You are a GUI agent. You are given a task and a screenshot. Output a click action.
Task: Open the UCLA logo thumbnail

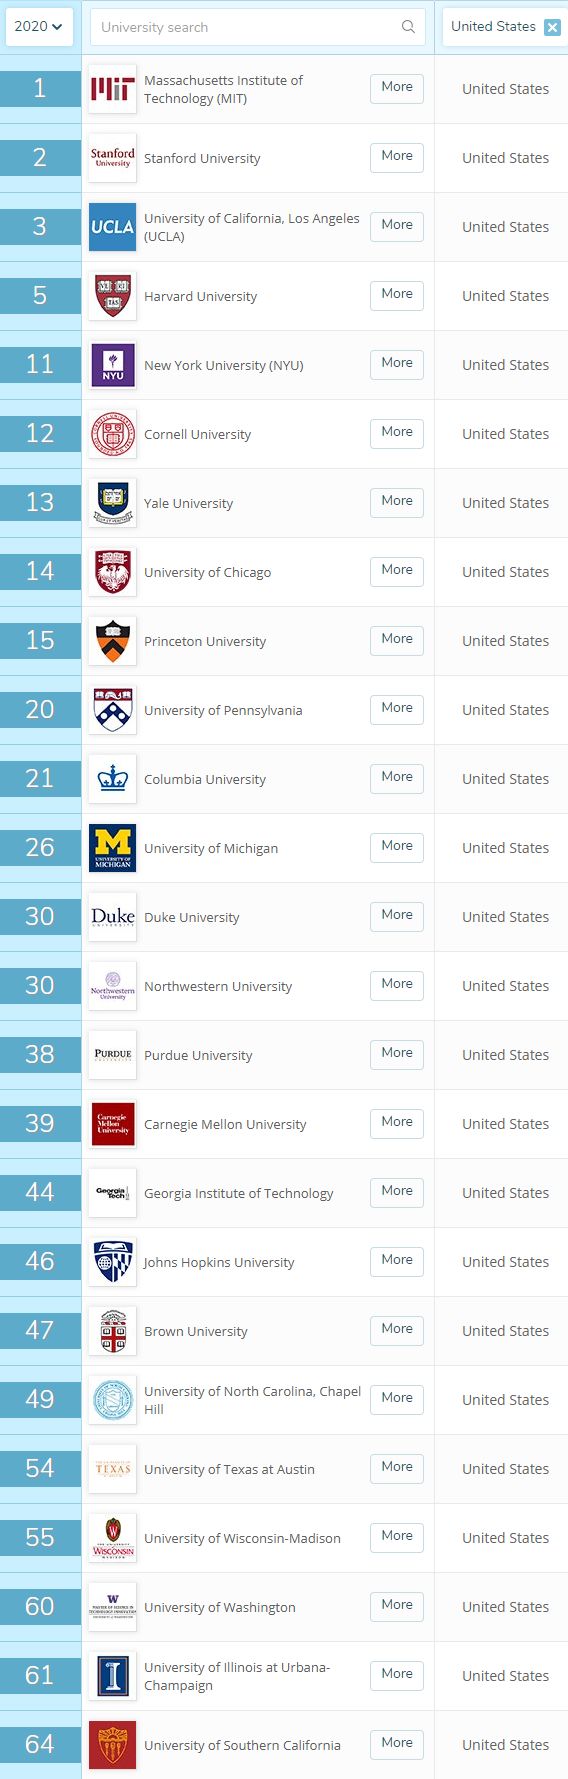pyautogui.click(x=112, y=227)
